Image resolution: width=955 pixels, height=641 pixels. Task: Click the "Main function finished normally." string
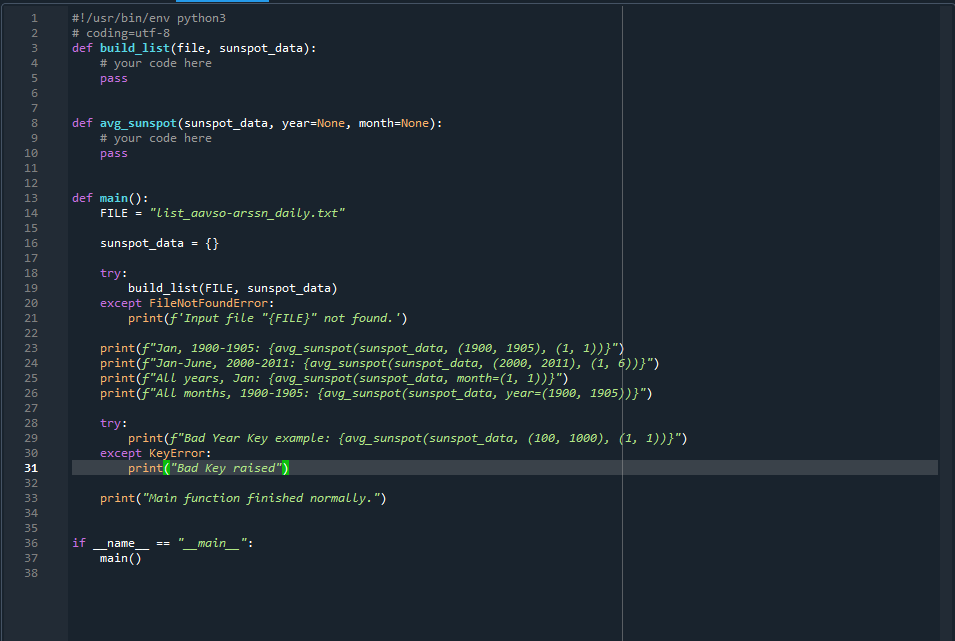point(261,498)
